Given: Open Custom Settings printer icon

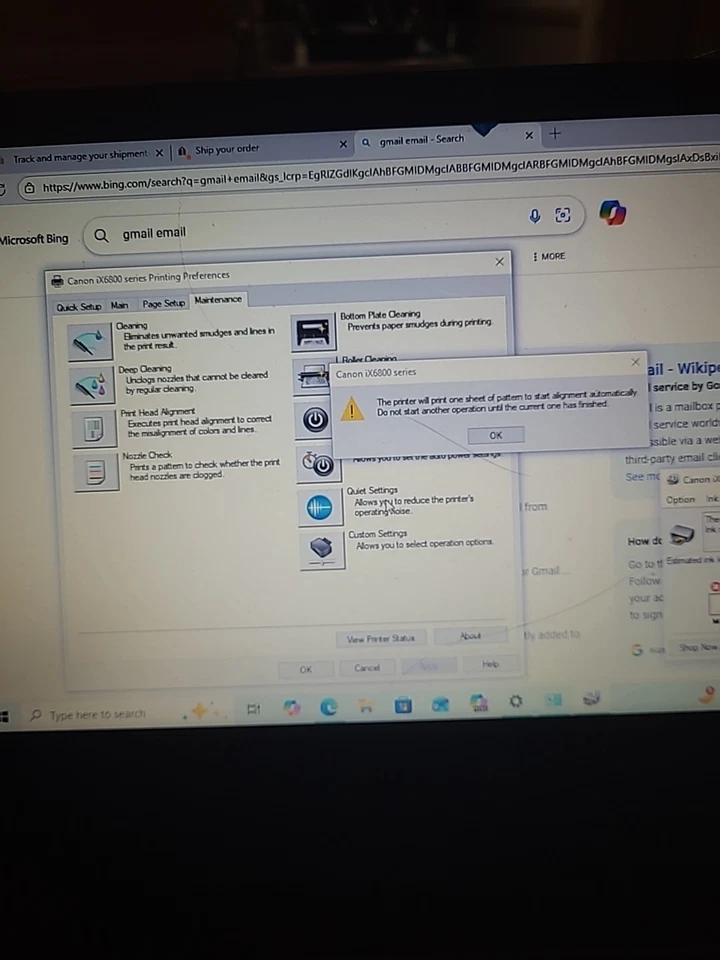Looking at the screenshot, I should [322, 550].
